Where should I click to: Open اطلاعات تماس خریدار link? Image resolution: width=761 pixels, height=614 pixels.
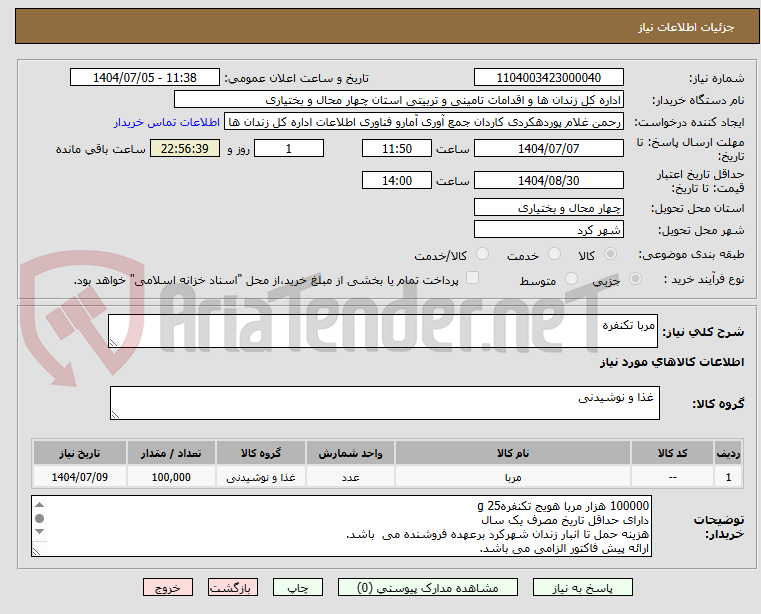coord(167,122)
